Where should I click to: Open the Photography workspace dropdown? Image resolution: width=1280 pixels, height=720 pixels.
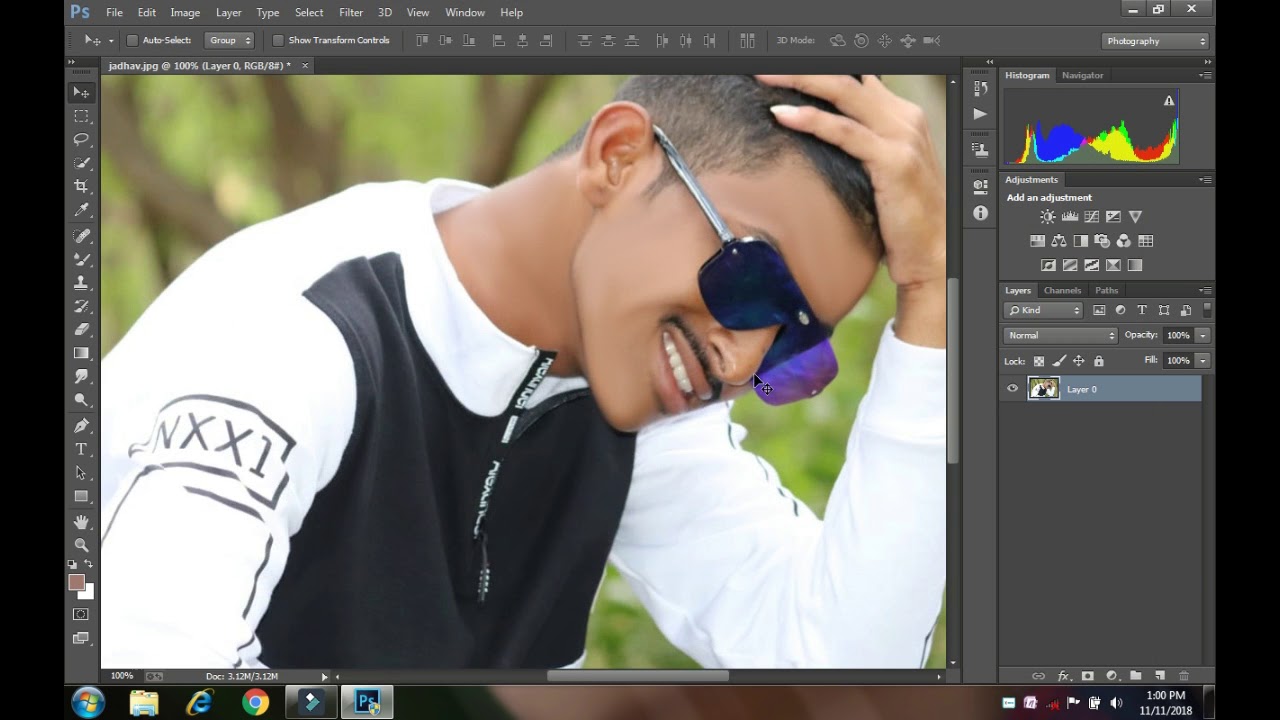[1156, 41]
